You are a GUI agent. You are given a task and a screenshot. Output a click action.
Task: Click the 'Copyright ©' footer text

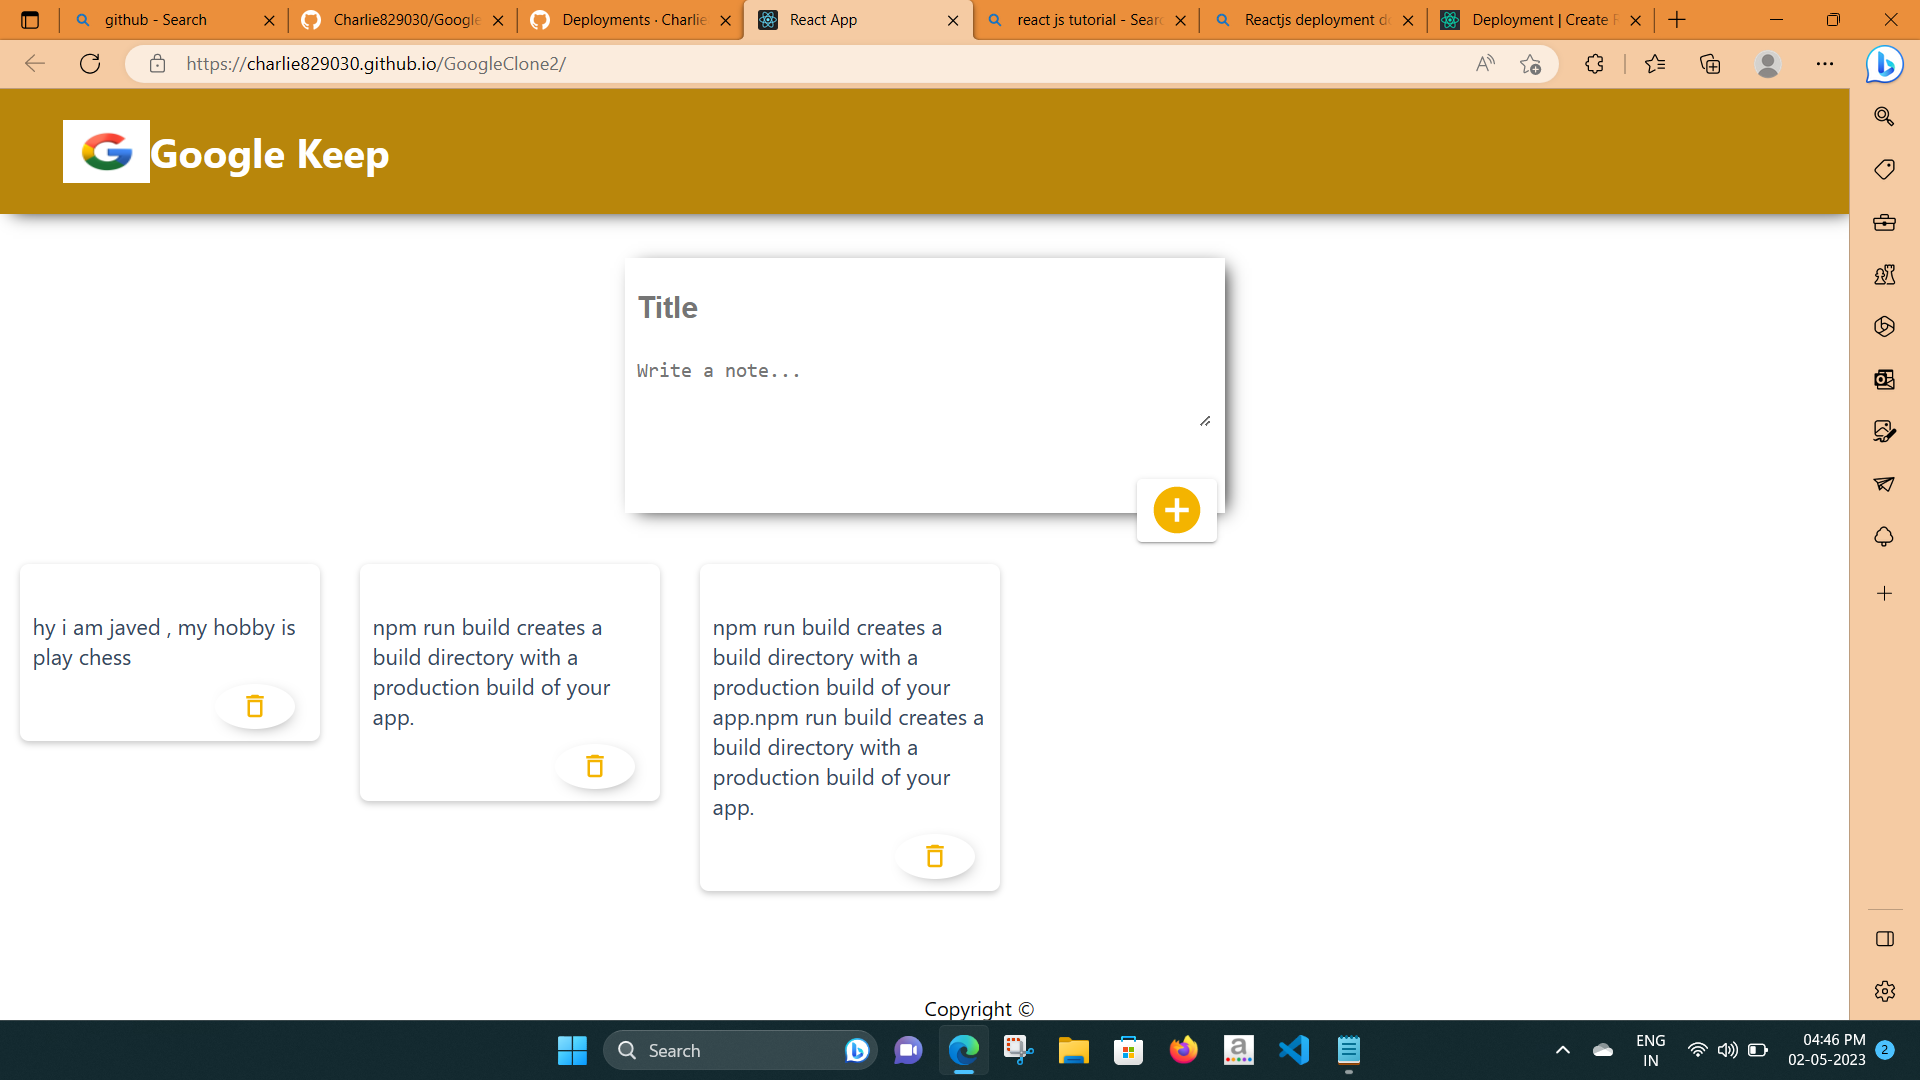click(979, 1008)
